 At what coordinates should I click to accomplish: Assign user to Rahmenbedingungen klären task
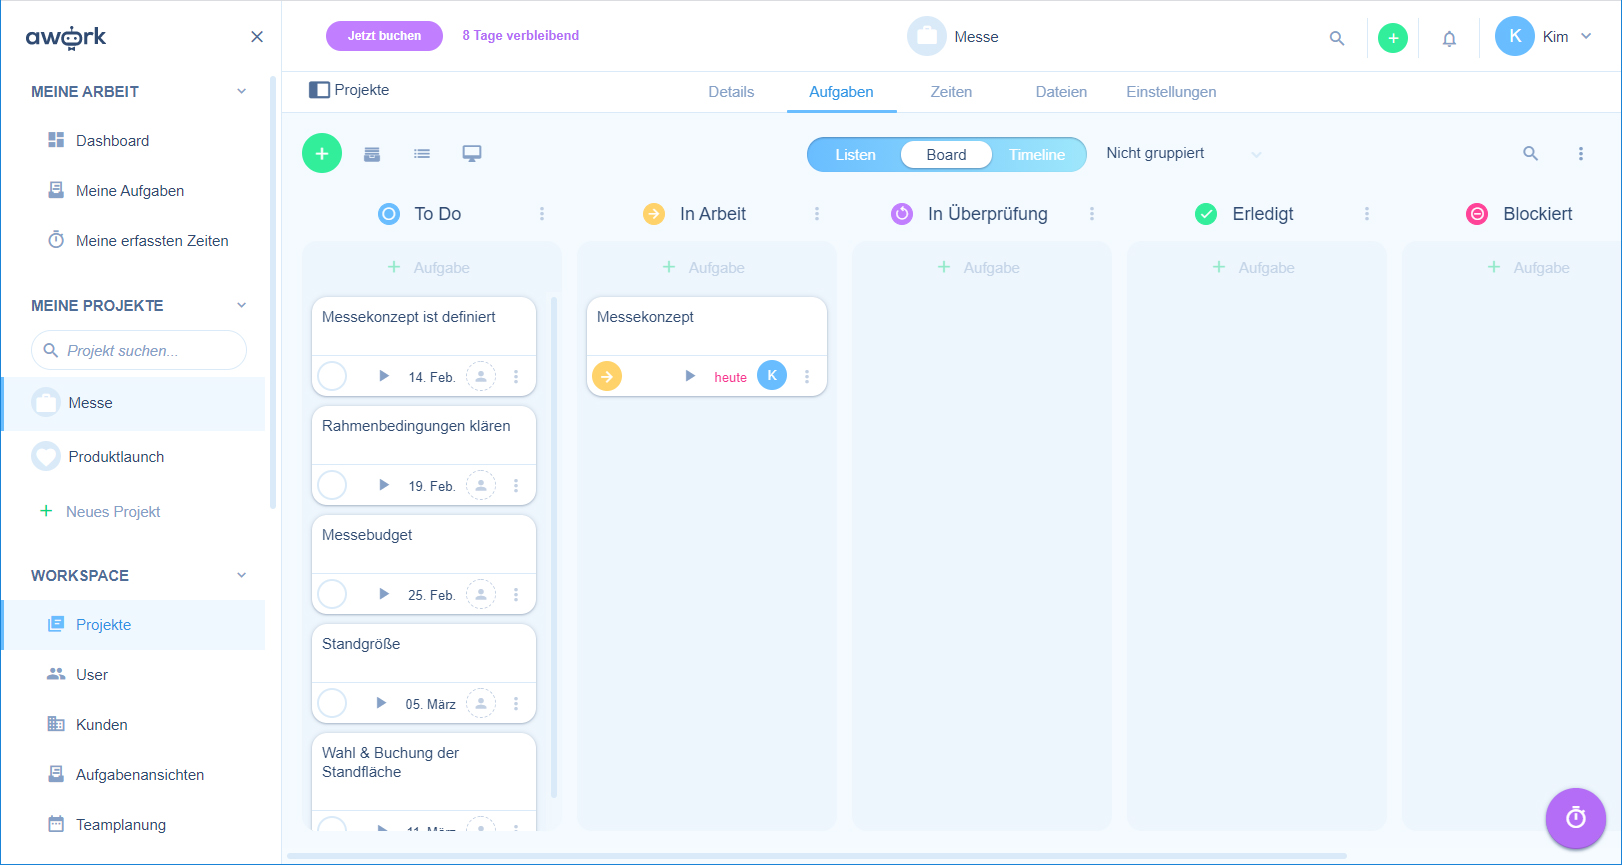point(481,485)
